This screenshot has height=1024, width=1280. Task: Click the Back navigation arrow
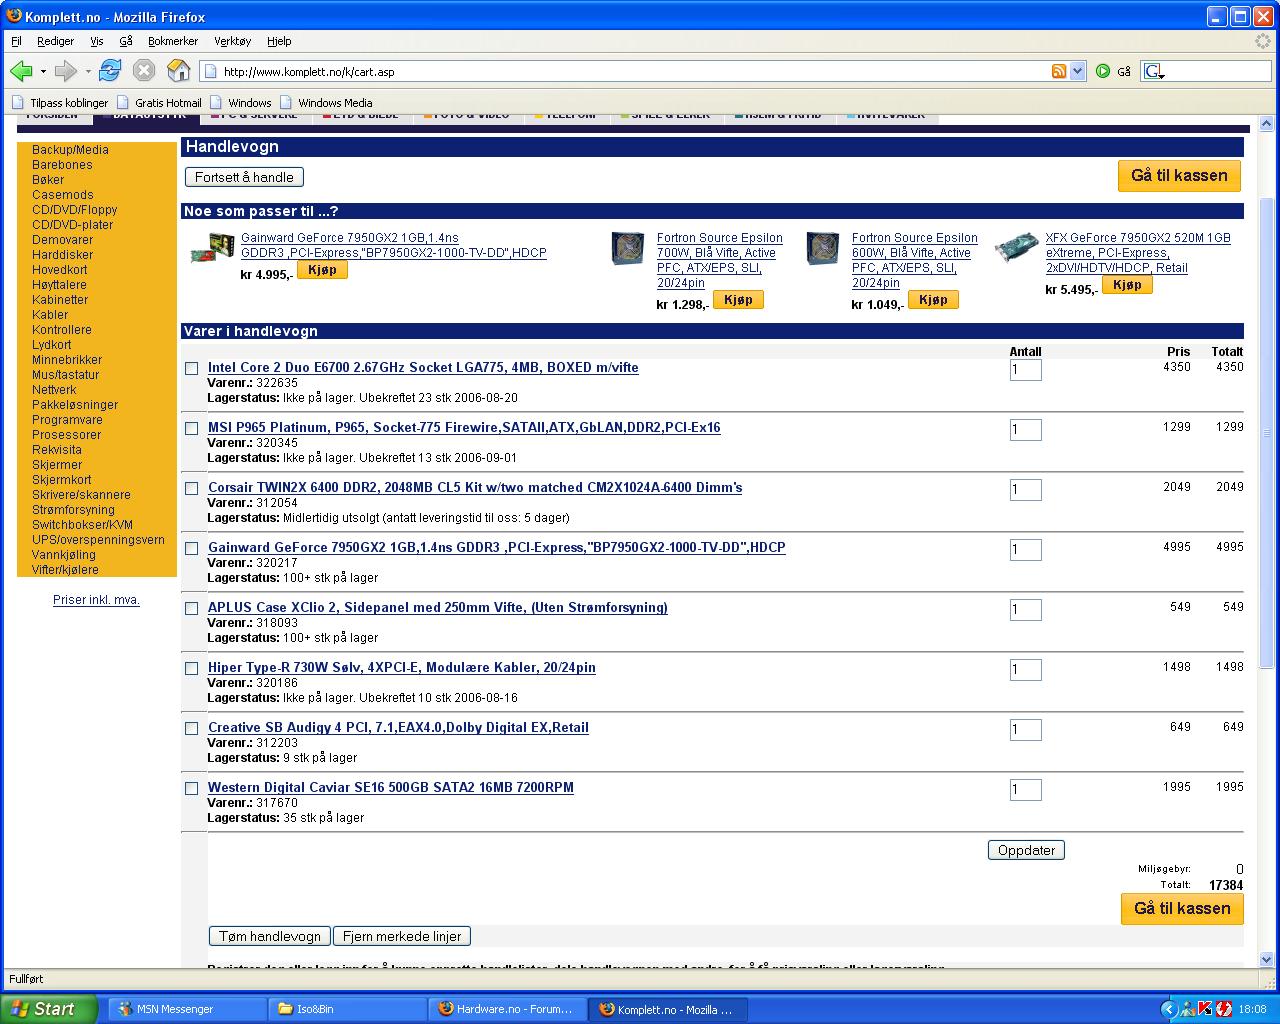tap(21, 71)
